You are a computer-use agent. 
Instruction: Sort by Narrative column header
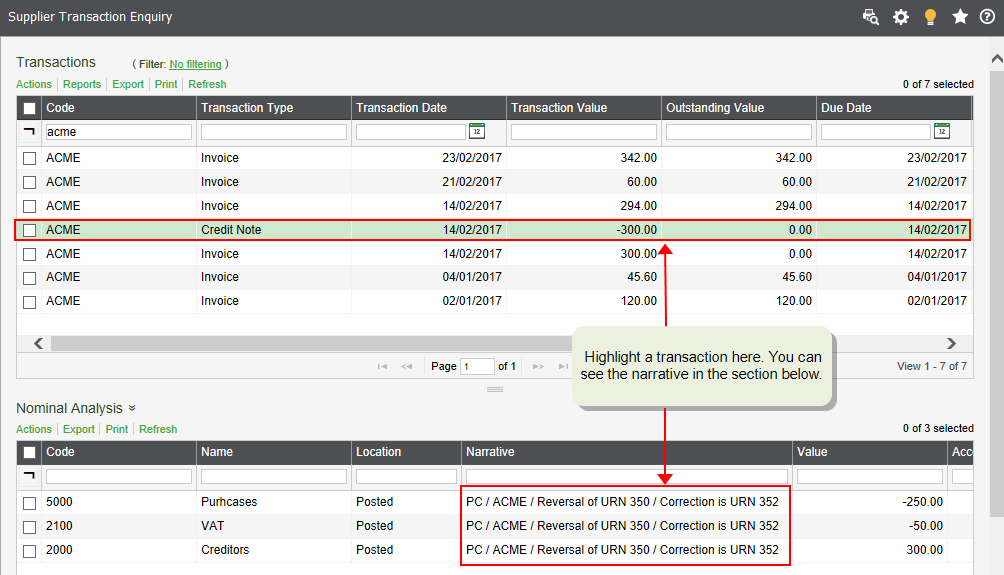627,451
